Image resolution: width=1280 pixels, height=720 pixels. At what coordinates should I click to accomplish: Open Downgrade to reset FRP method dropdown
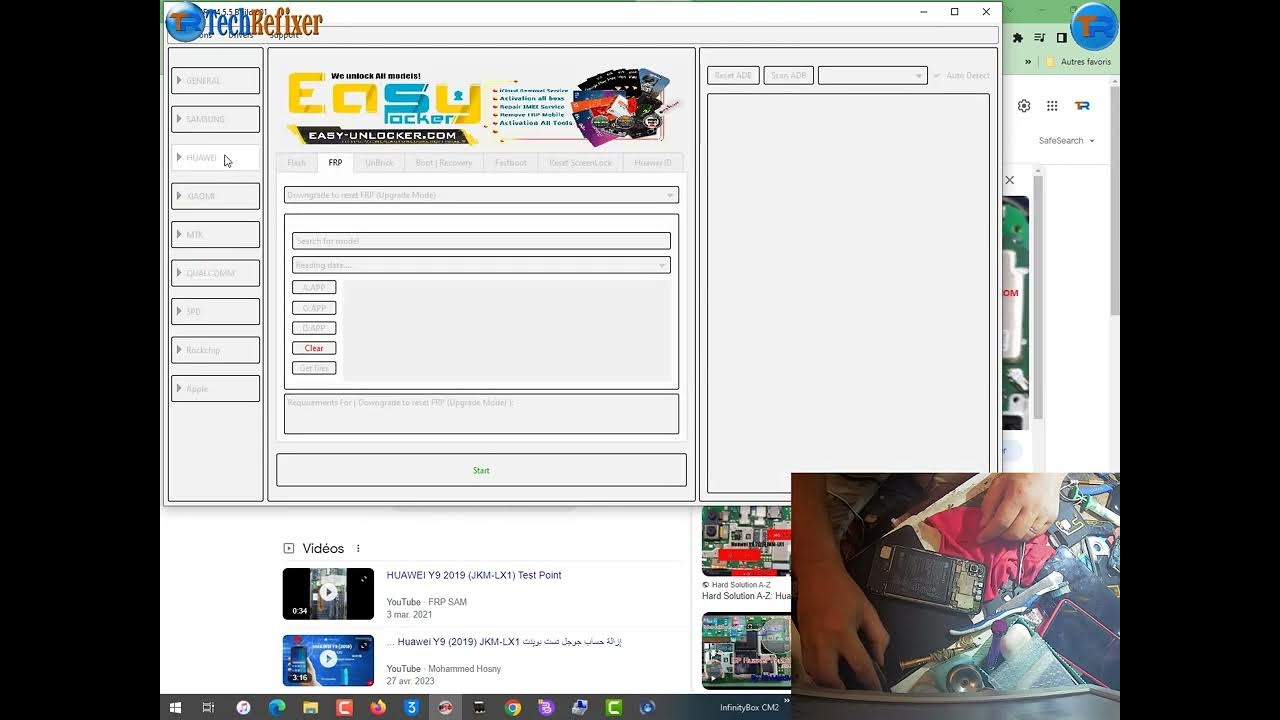pos(481,195)
